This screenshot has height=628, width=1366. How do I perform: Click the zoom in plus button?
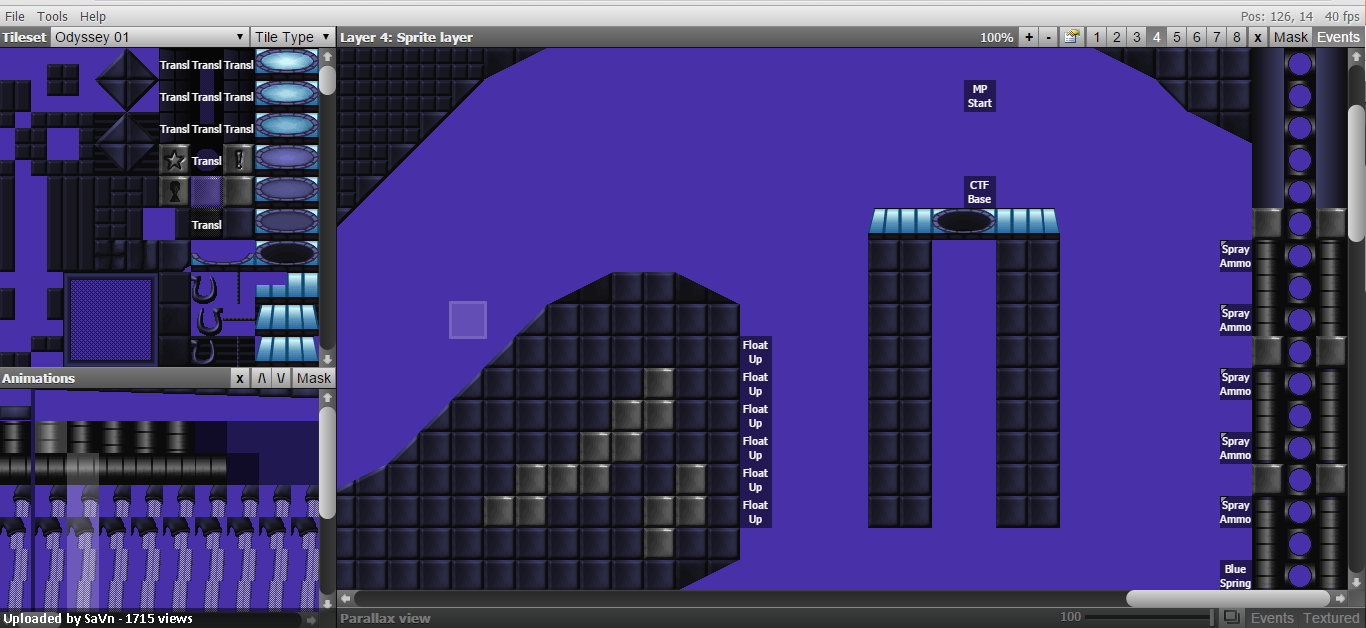point(1028,37)
